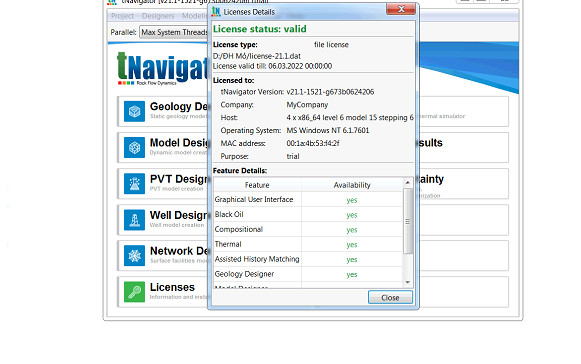The width and height of the screenshot is (581, 364).
Task: Close the Licenses Details dialog with X
Action: tap(401, 9)
